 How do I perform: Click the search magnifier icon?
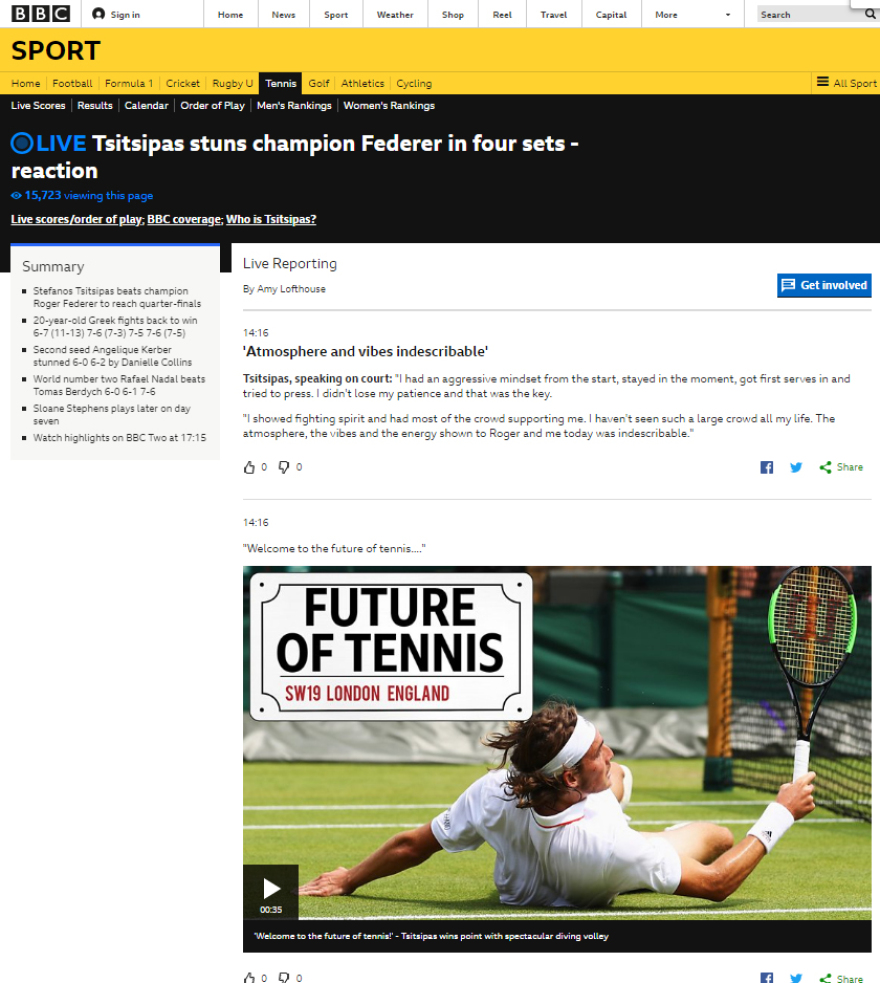(x=870, y=14)
